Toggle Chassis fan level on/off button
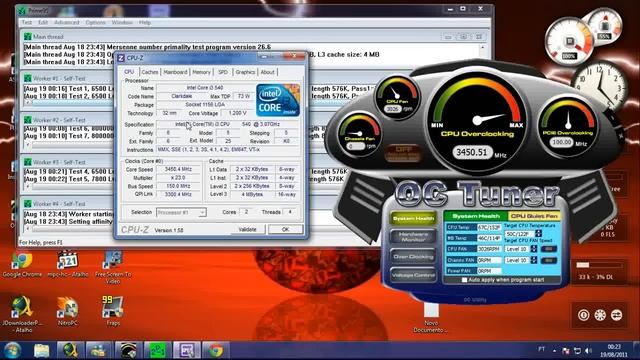Viewport: 640px width, 360px height. click(548, 260)
